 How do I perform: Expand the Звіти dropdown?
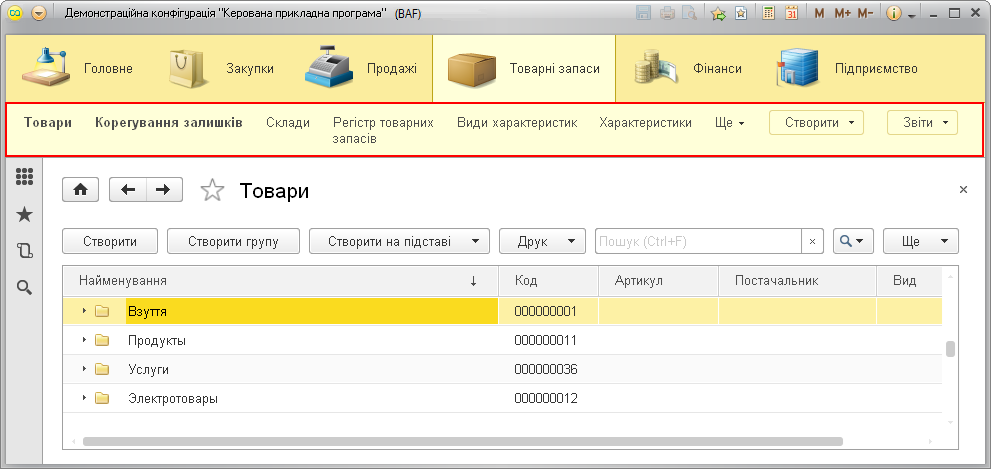click(922, 123)
